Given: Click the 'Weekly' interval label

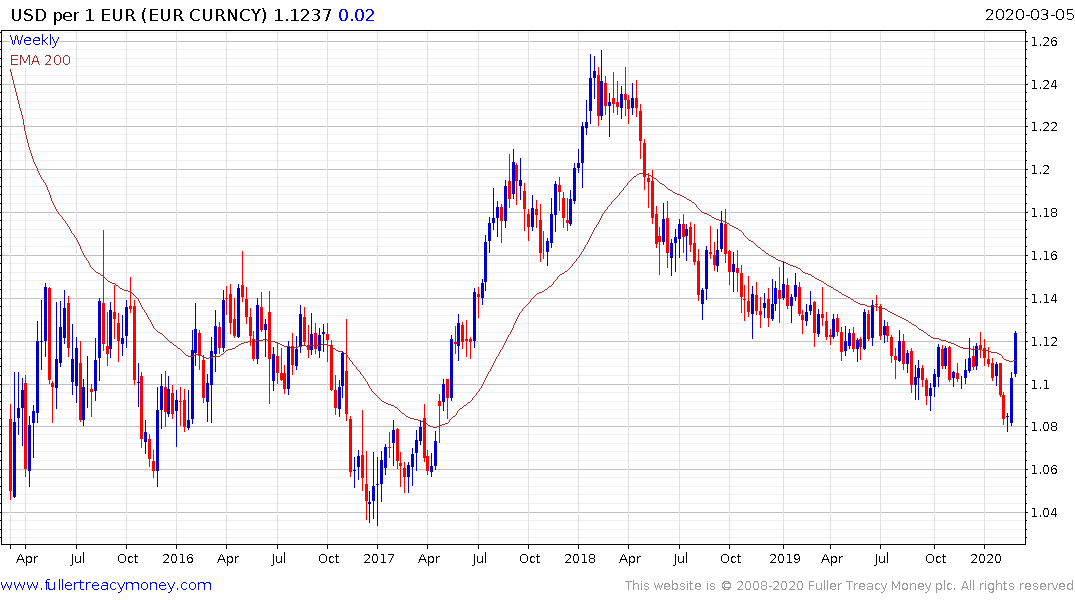Looking at the screenshot, I should click(x=34, y=40).
